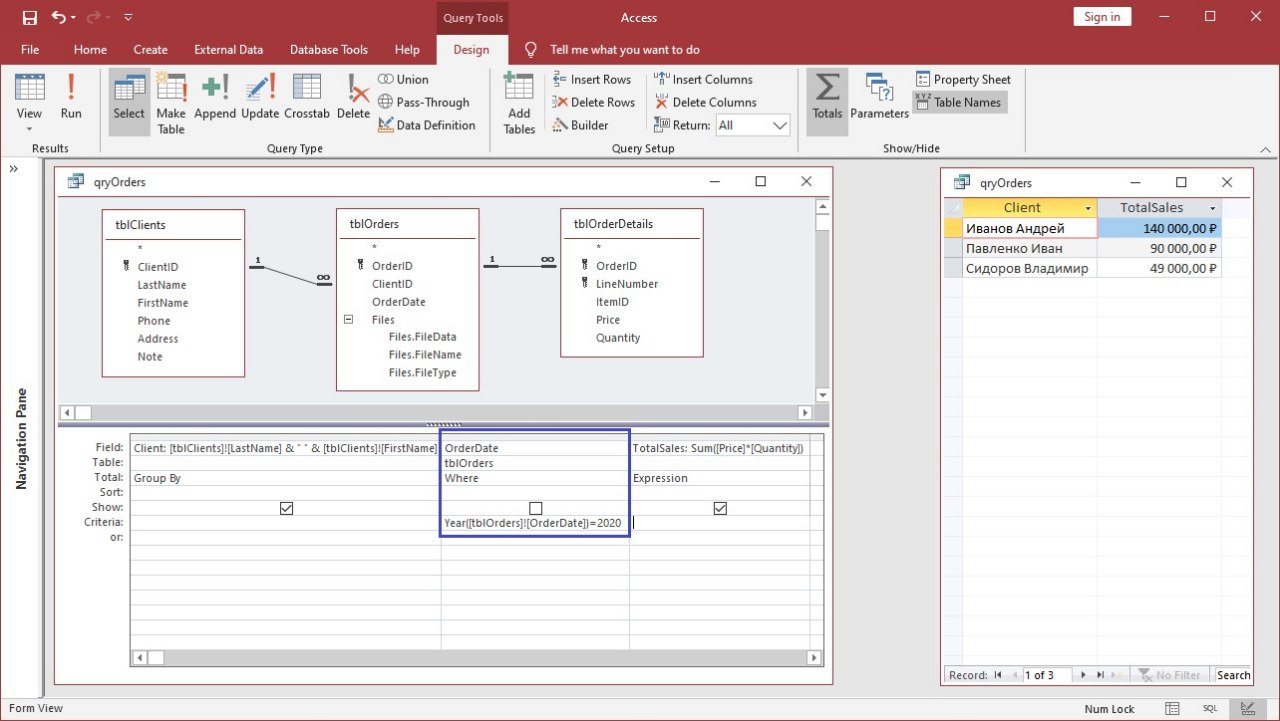Click the Run query icon
1280x721 pixels.
[x=71, y=98]
